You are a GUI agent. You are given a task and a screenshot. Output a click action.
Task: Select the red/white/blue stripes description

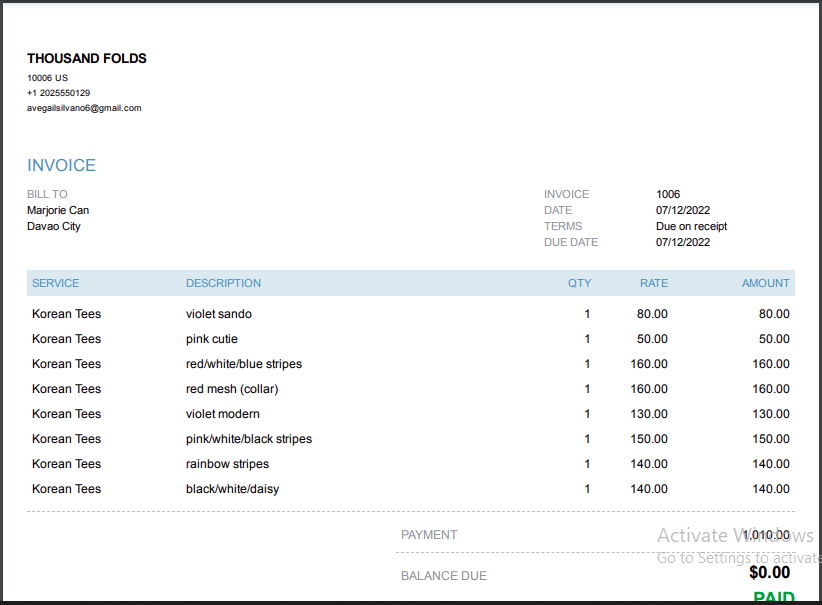[244, 364]
